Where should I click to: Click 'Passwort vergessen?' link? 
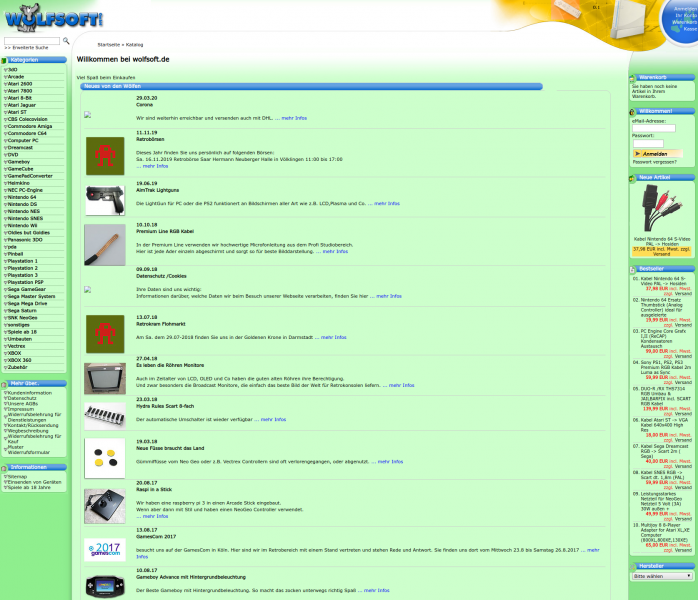click(x=654, y=162)
